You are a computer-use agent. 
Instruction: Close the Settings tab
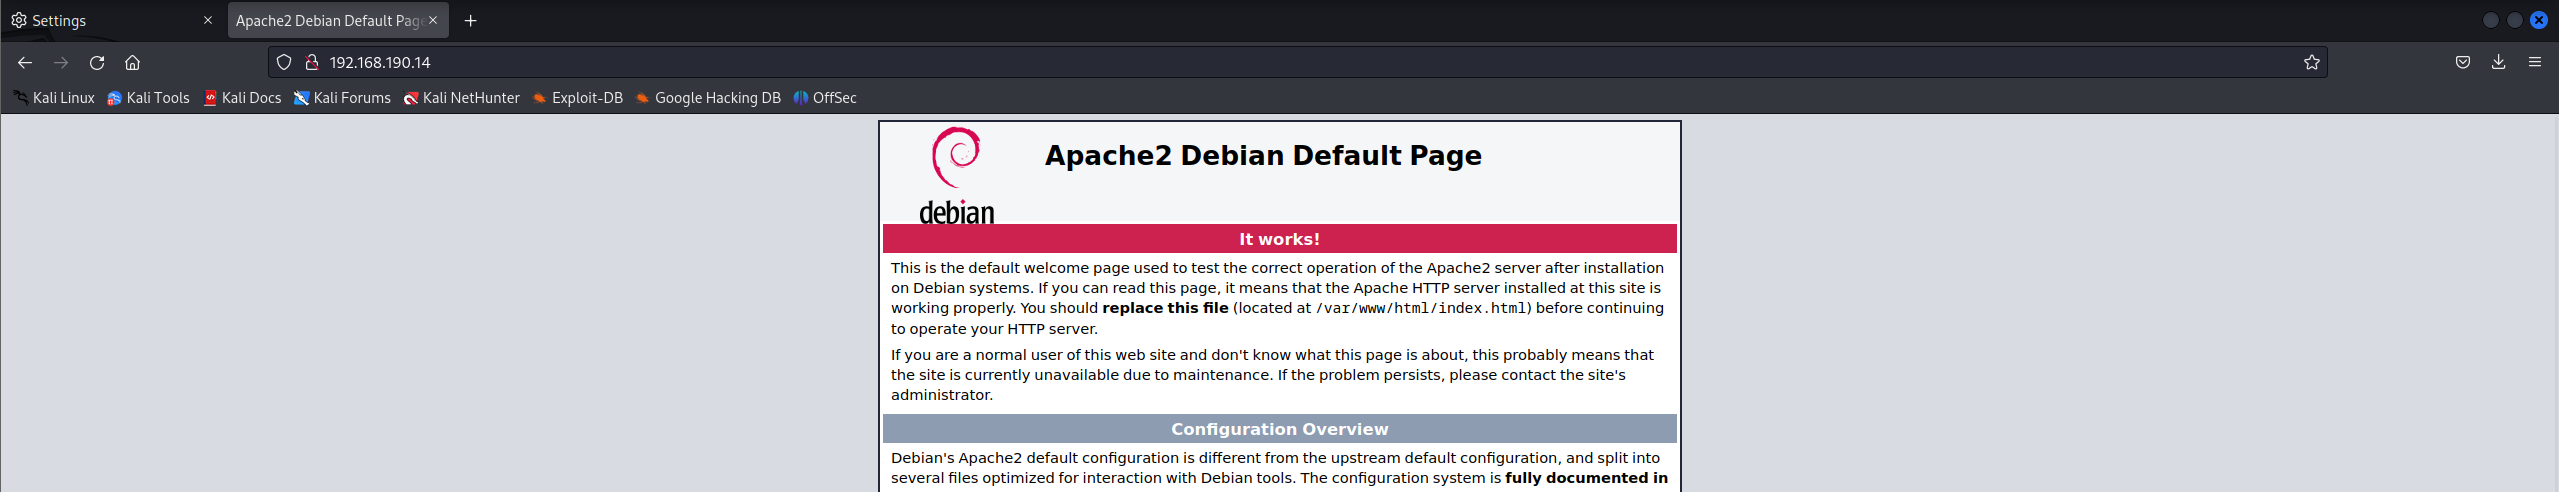click(208, 20)
